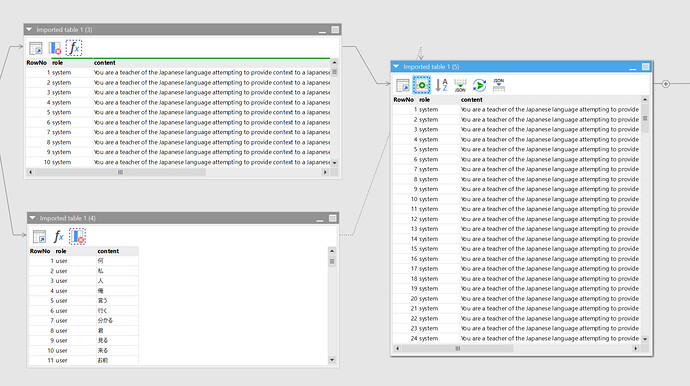Select the title bar of Imported table 1 (3)

tap(183, 29)
